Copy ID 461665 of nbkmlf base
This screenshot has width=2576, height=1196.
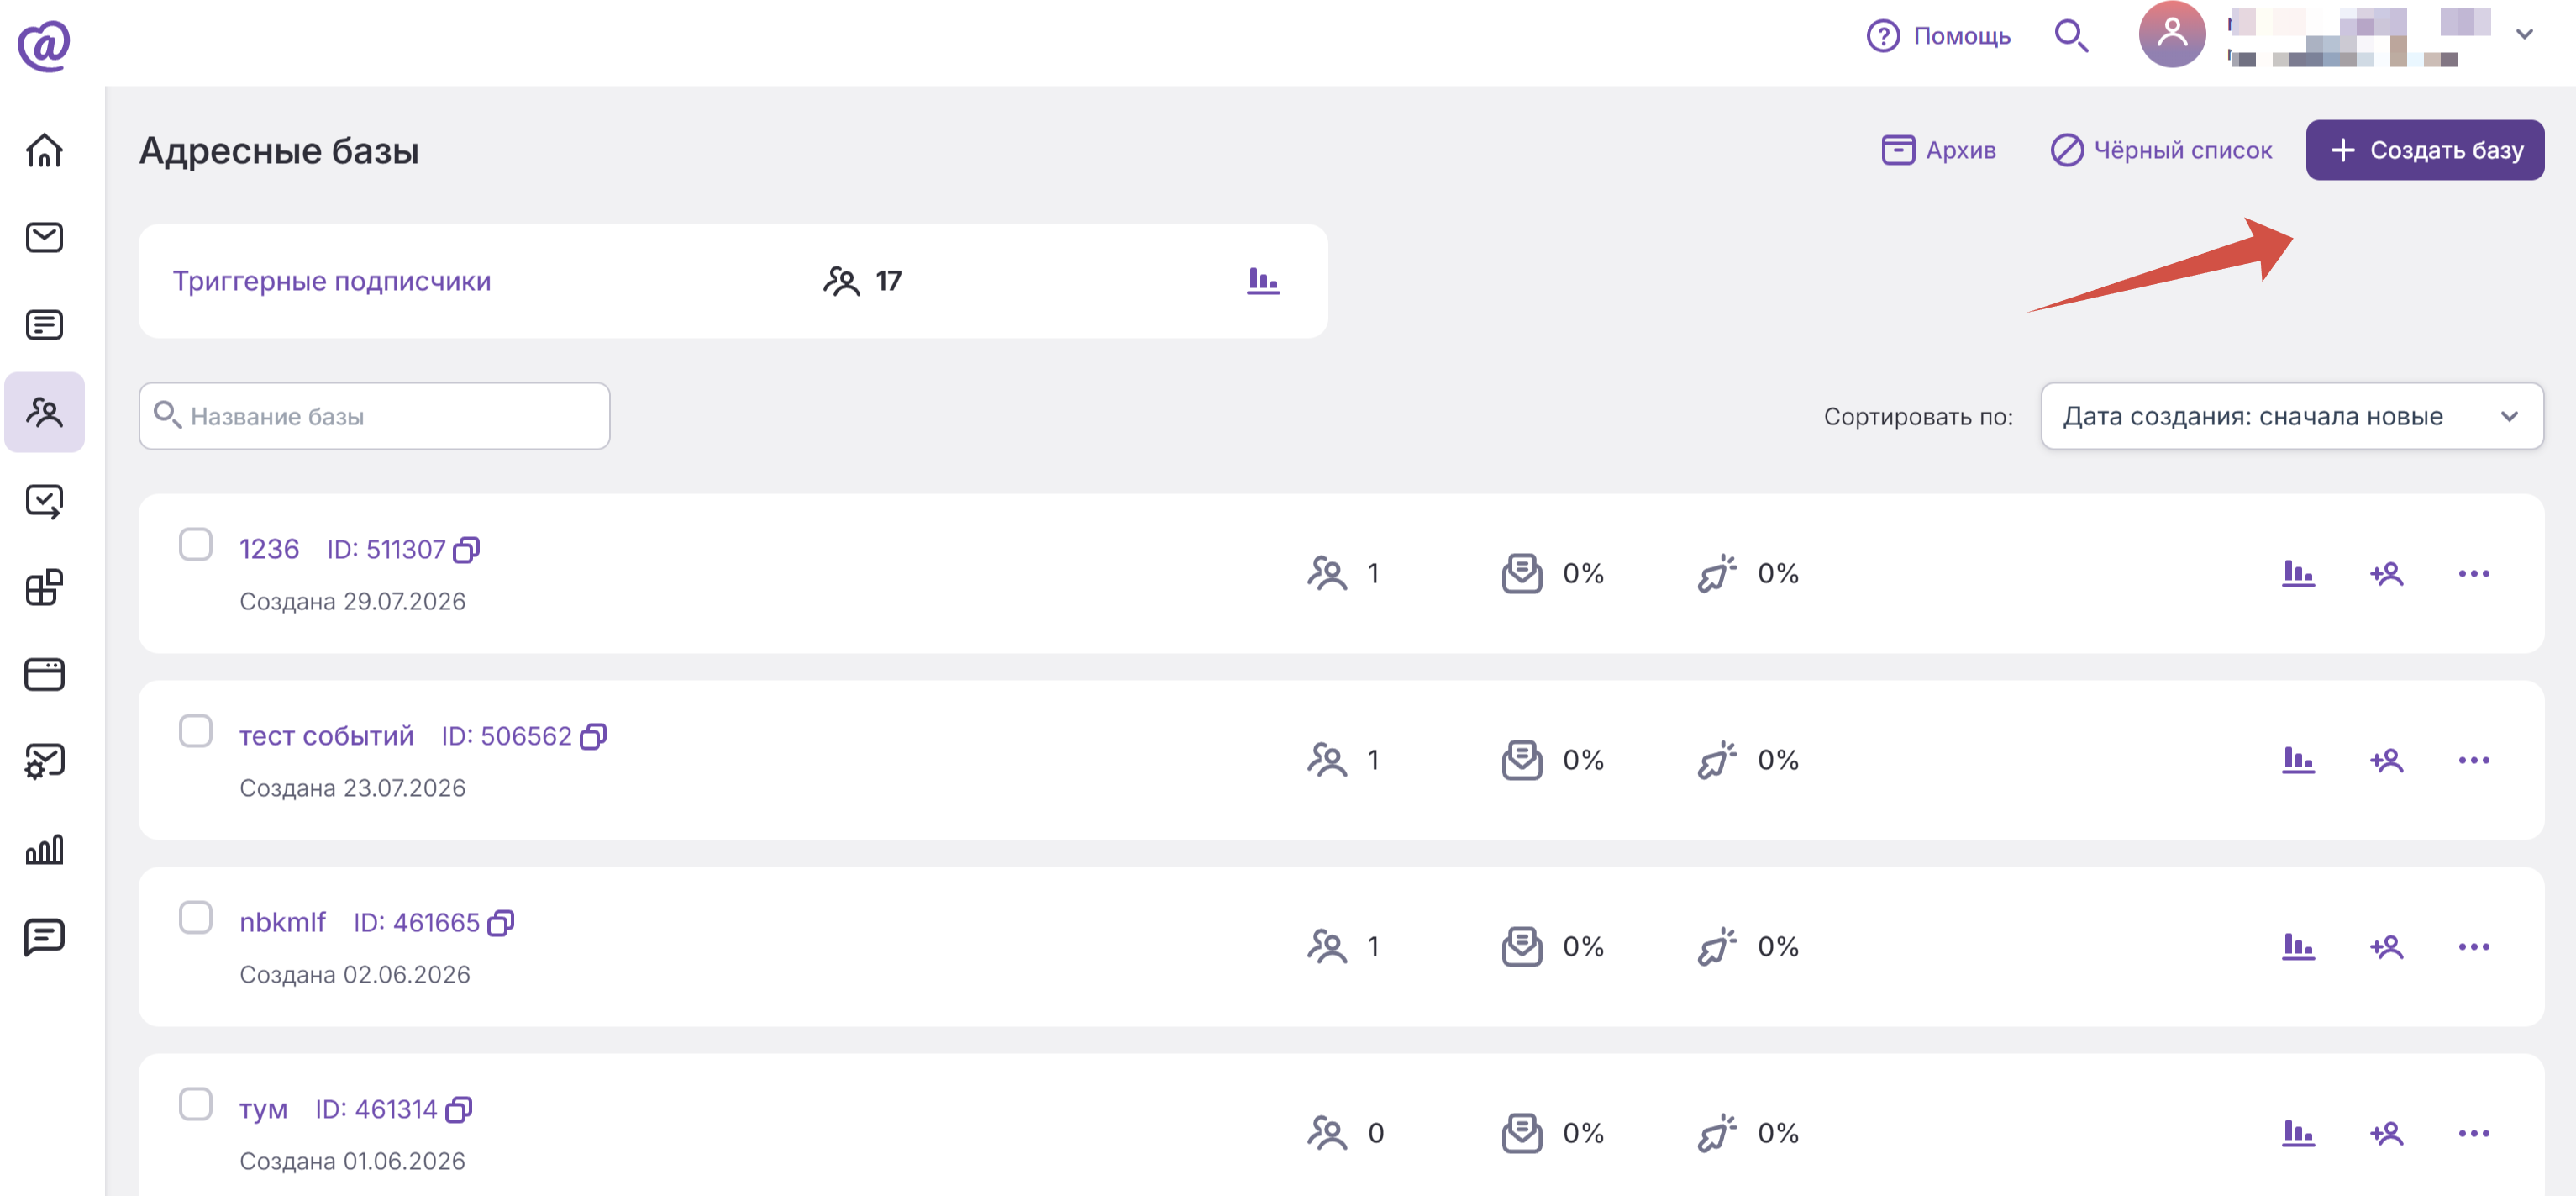[500, 923]
